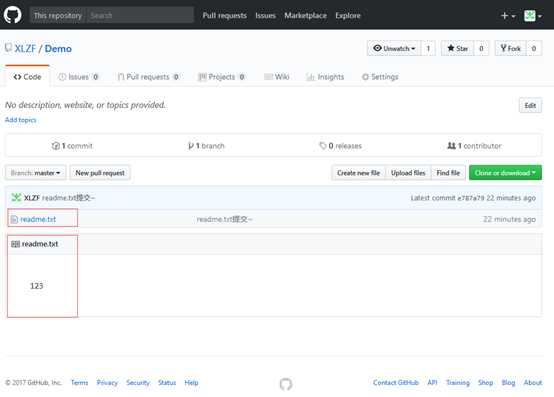Open the Unwatch dropdown

394,48
